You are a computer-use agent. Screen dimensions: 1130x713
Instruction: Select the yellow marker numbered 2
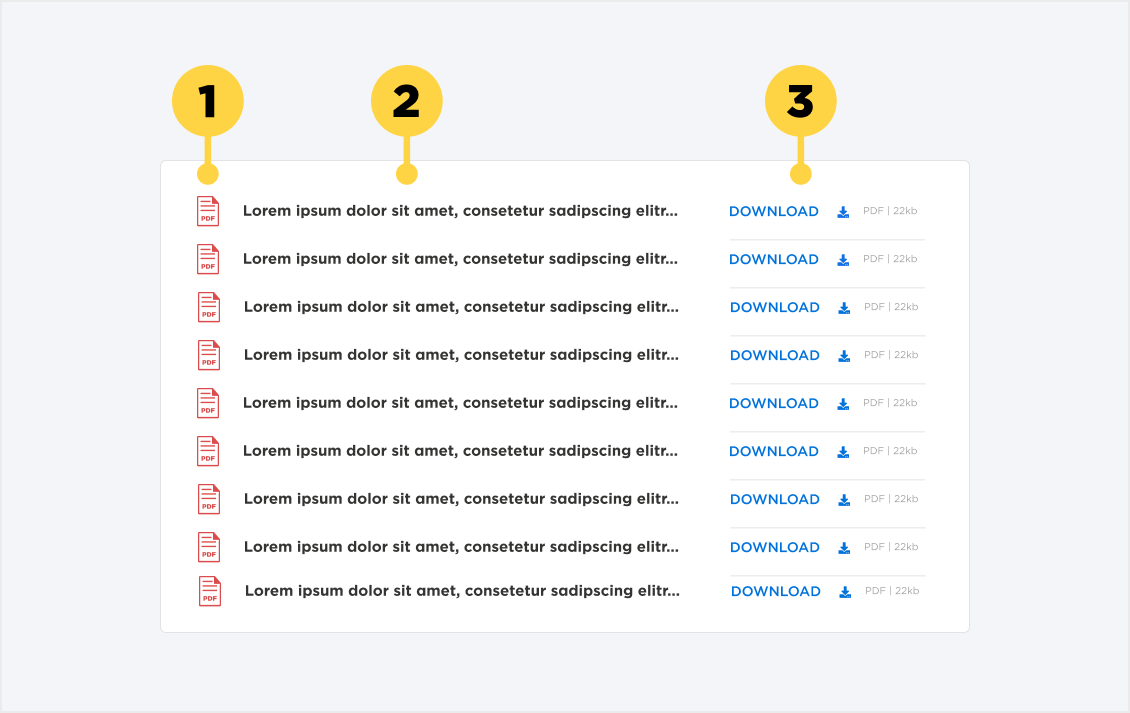pyautogui.click(x=406, y=100)
